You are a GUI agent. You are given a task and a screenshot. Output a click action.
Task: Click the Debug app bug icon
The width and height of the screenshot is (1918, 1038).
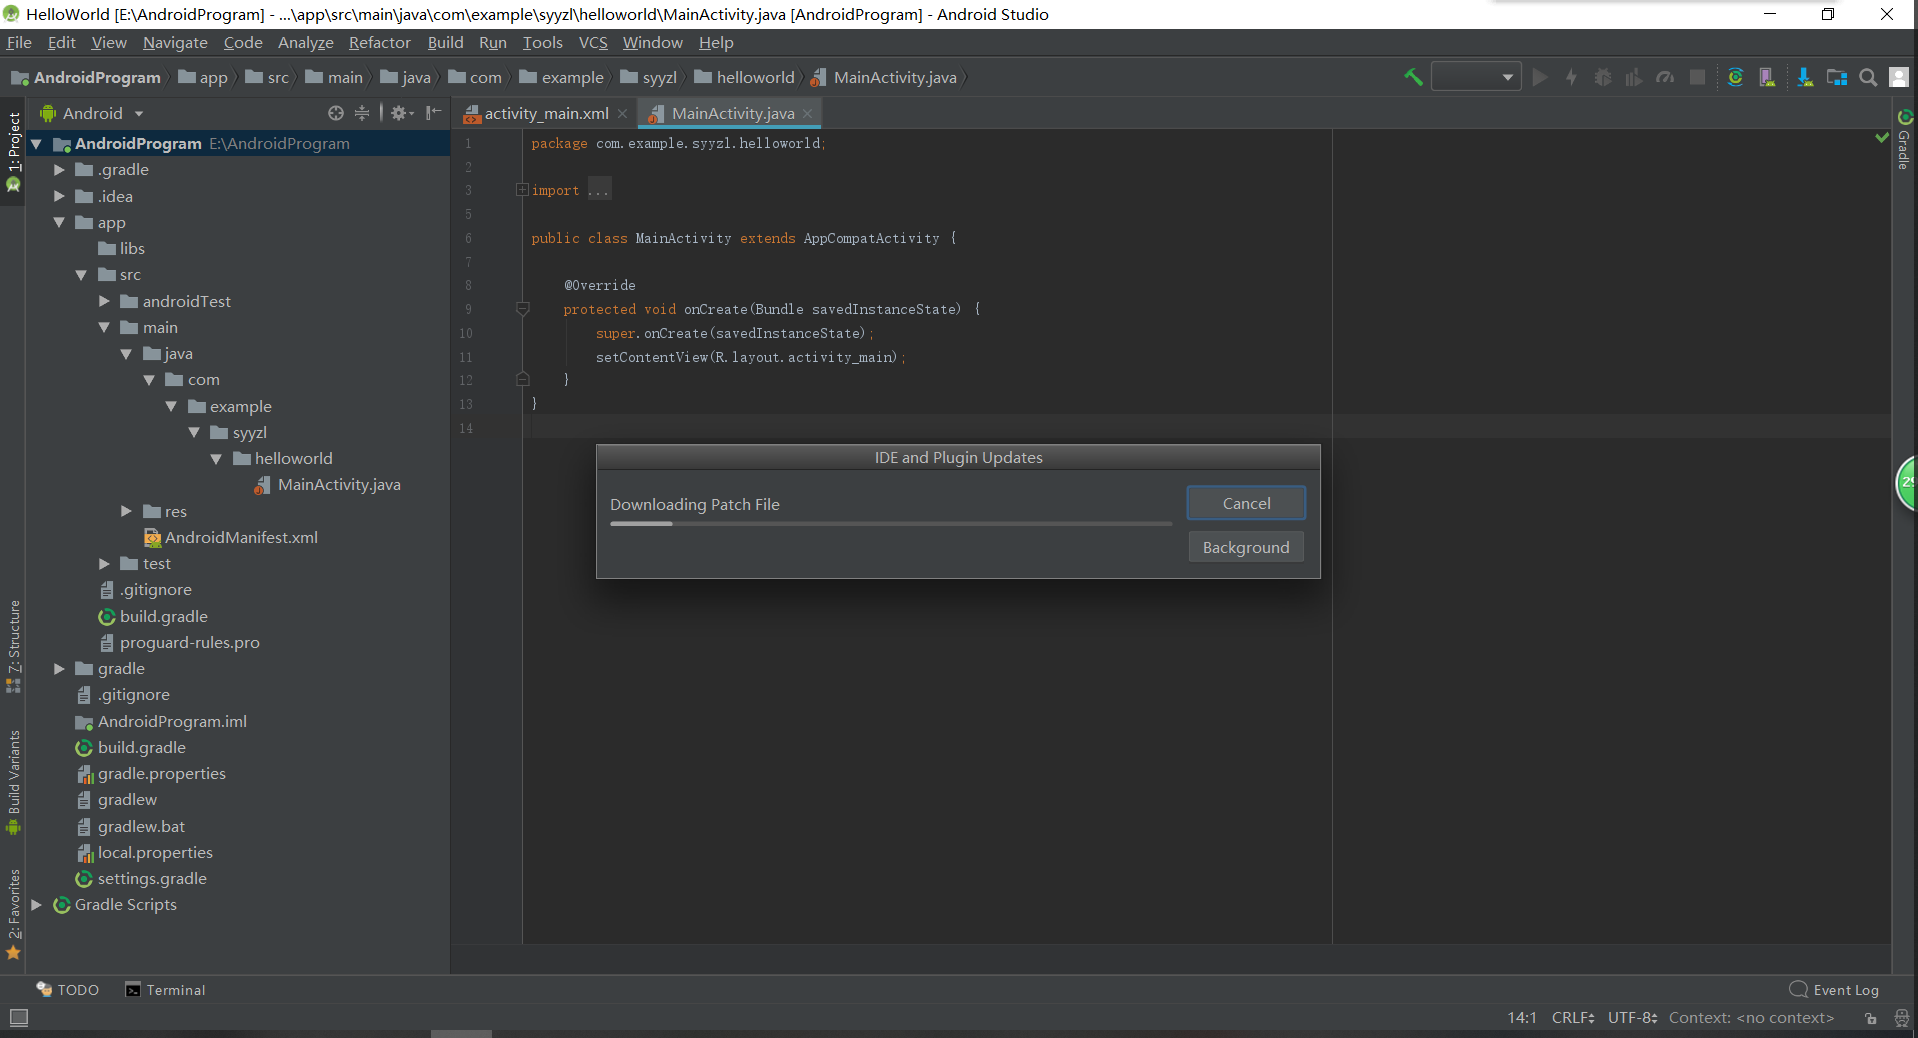(1602, 77)
